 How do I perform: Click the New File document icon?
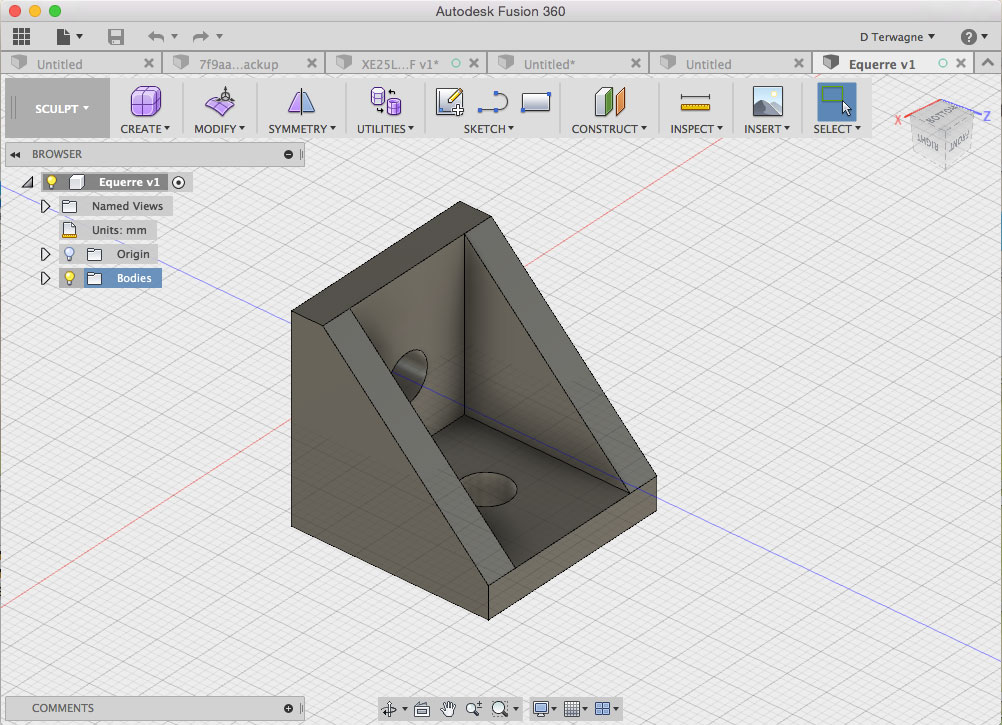click(63, 36)
